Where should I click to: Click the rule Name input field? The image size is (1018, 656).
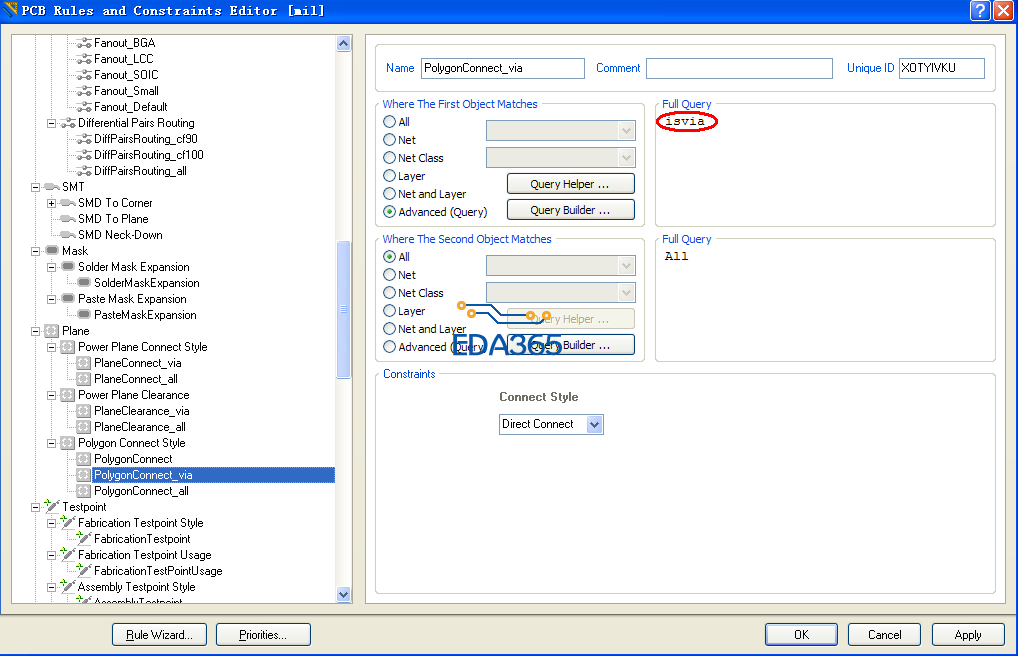503,68
